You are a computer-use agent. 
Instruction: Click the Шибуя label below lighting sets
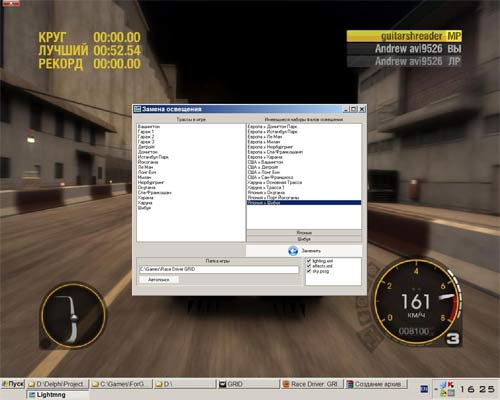(x=304, y=239)
